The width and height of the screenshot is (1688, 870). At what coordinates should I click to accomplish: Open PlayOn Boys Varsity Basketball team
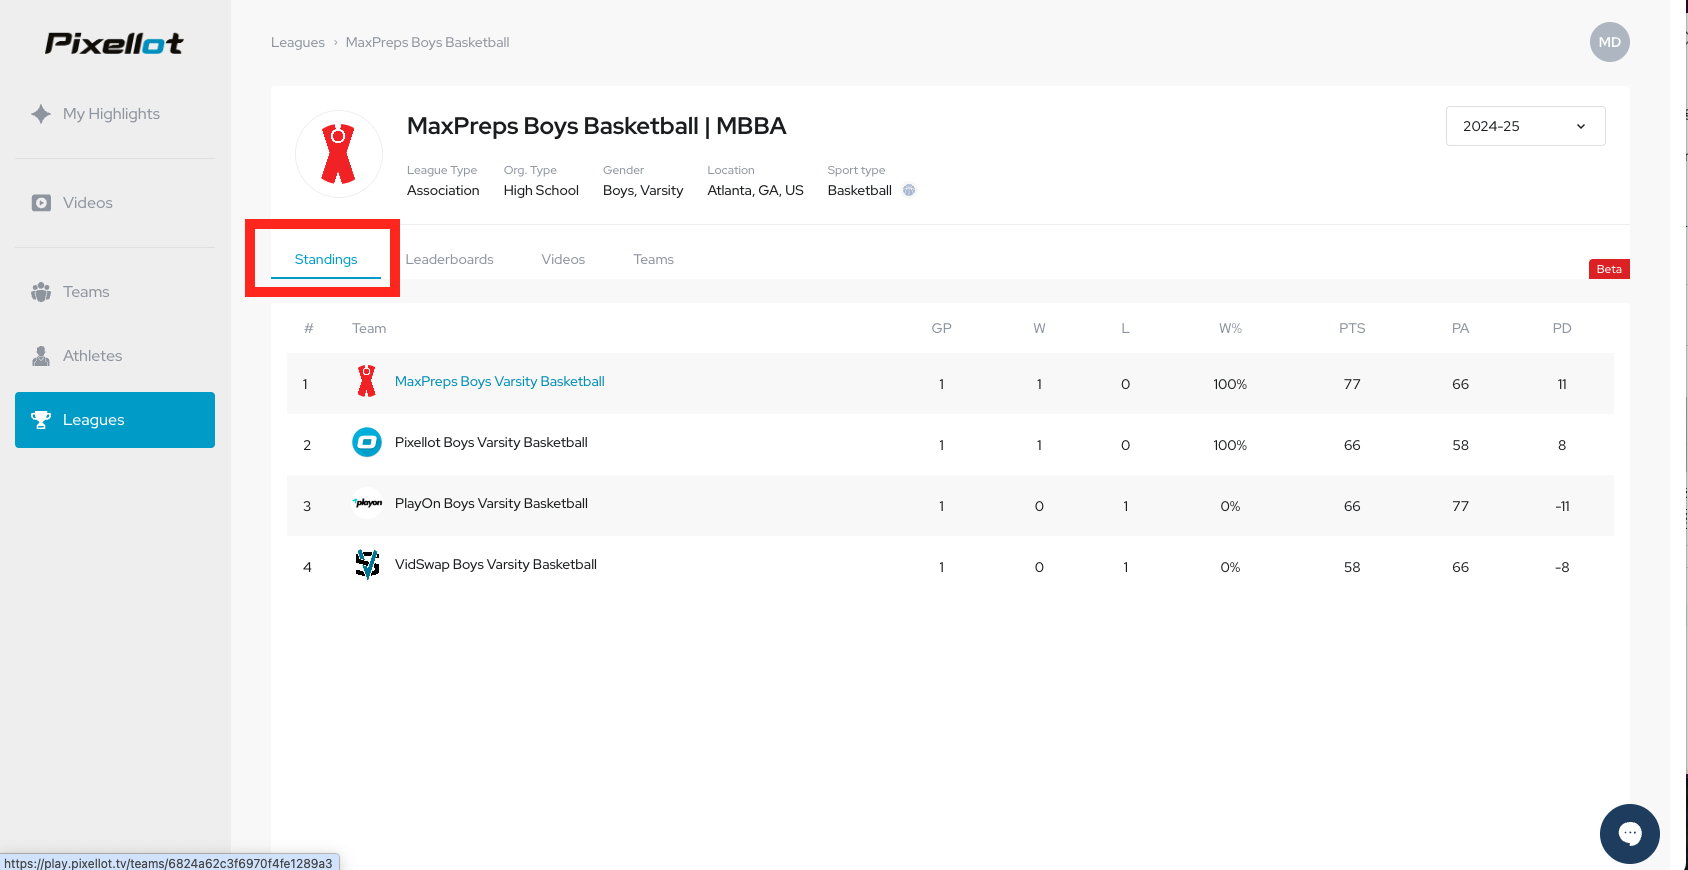point(491,503)
